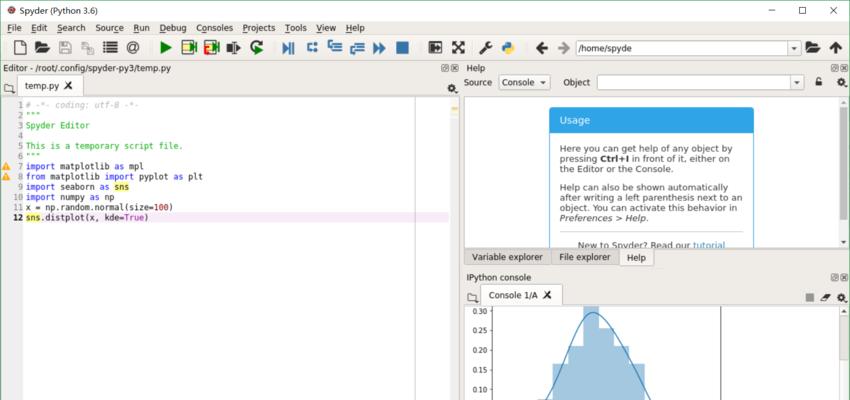Screen dimensions: 850x400
Task: Maximize the current pane
Action: pyautogui.click(x=435, y=48)
